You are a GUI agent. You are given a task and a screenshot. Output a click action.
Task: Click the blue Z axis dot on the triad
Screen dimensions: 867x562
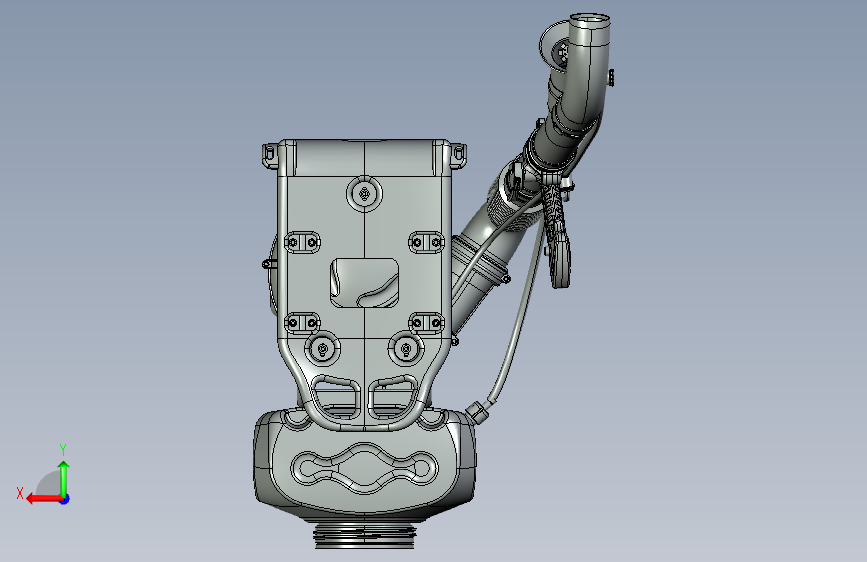coord(65,499)
